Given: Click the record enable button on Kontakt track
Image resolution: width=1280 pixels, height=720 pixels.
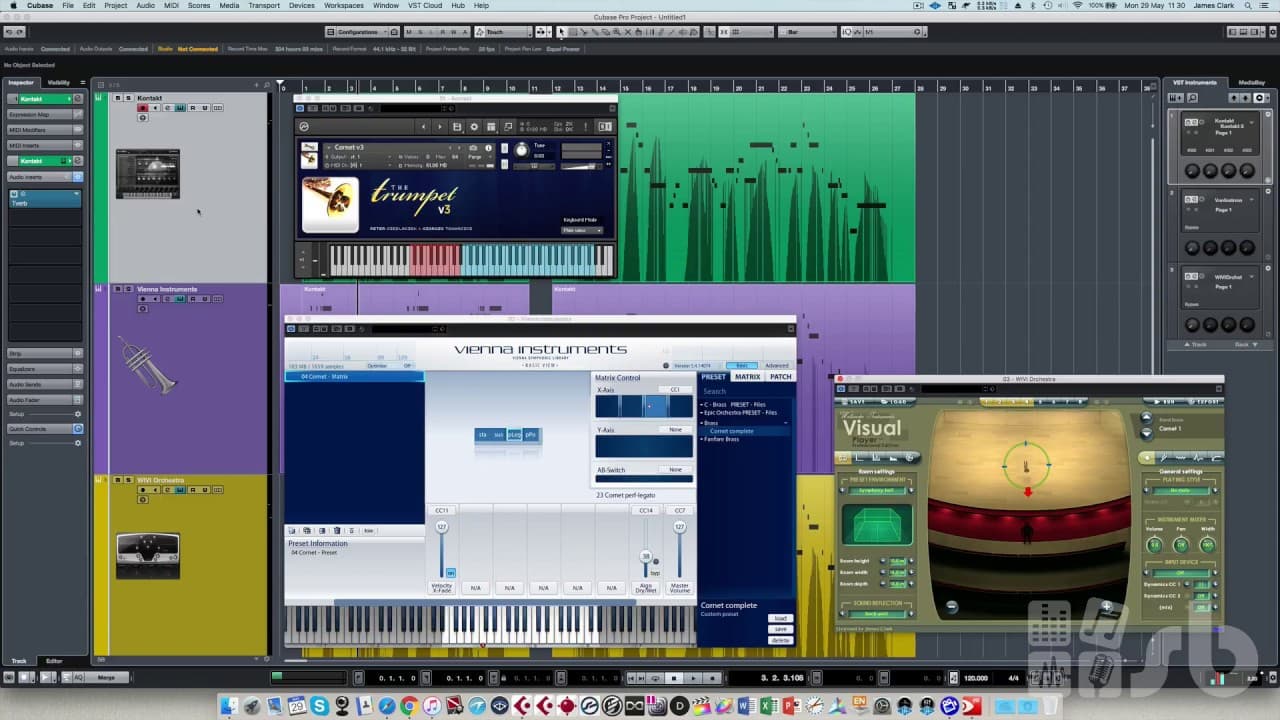Looking at the screenshot, I should tap(143, 108).
